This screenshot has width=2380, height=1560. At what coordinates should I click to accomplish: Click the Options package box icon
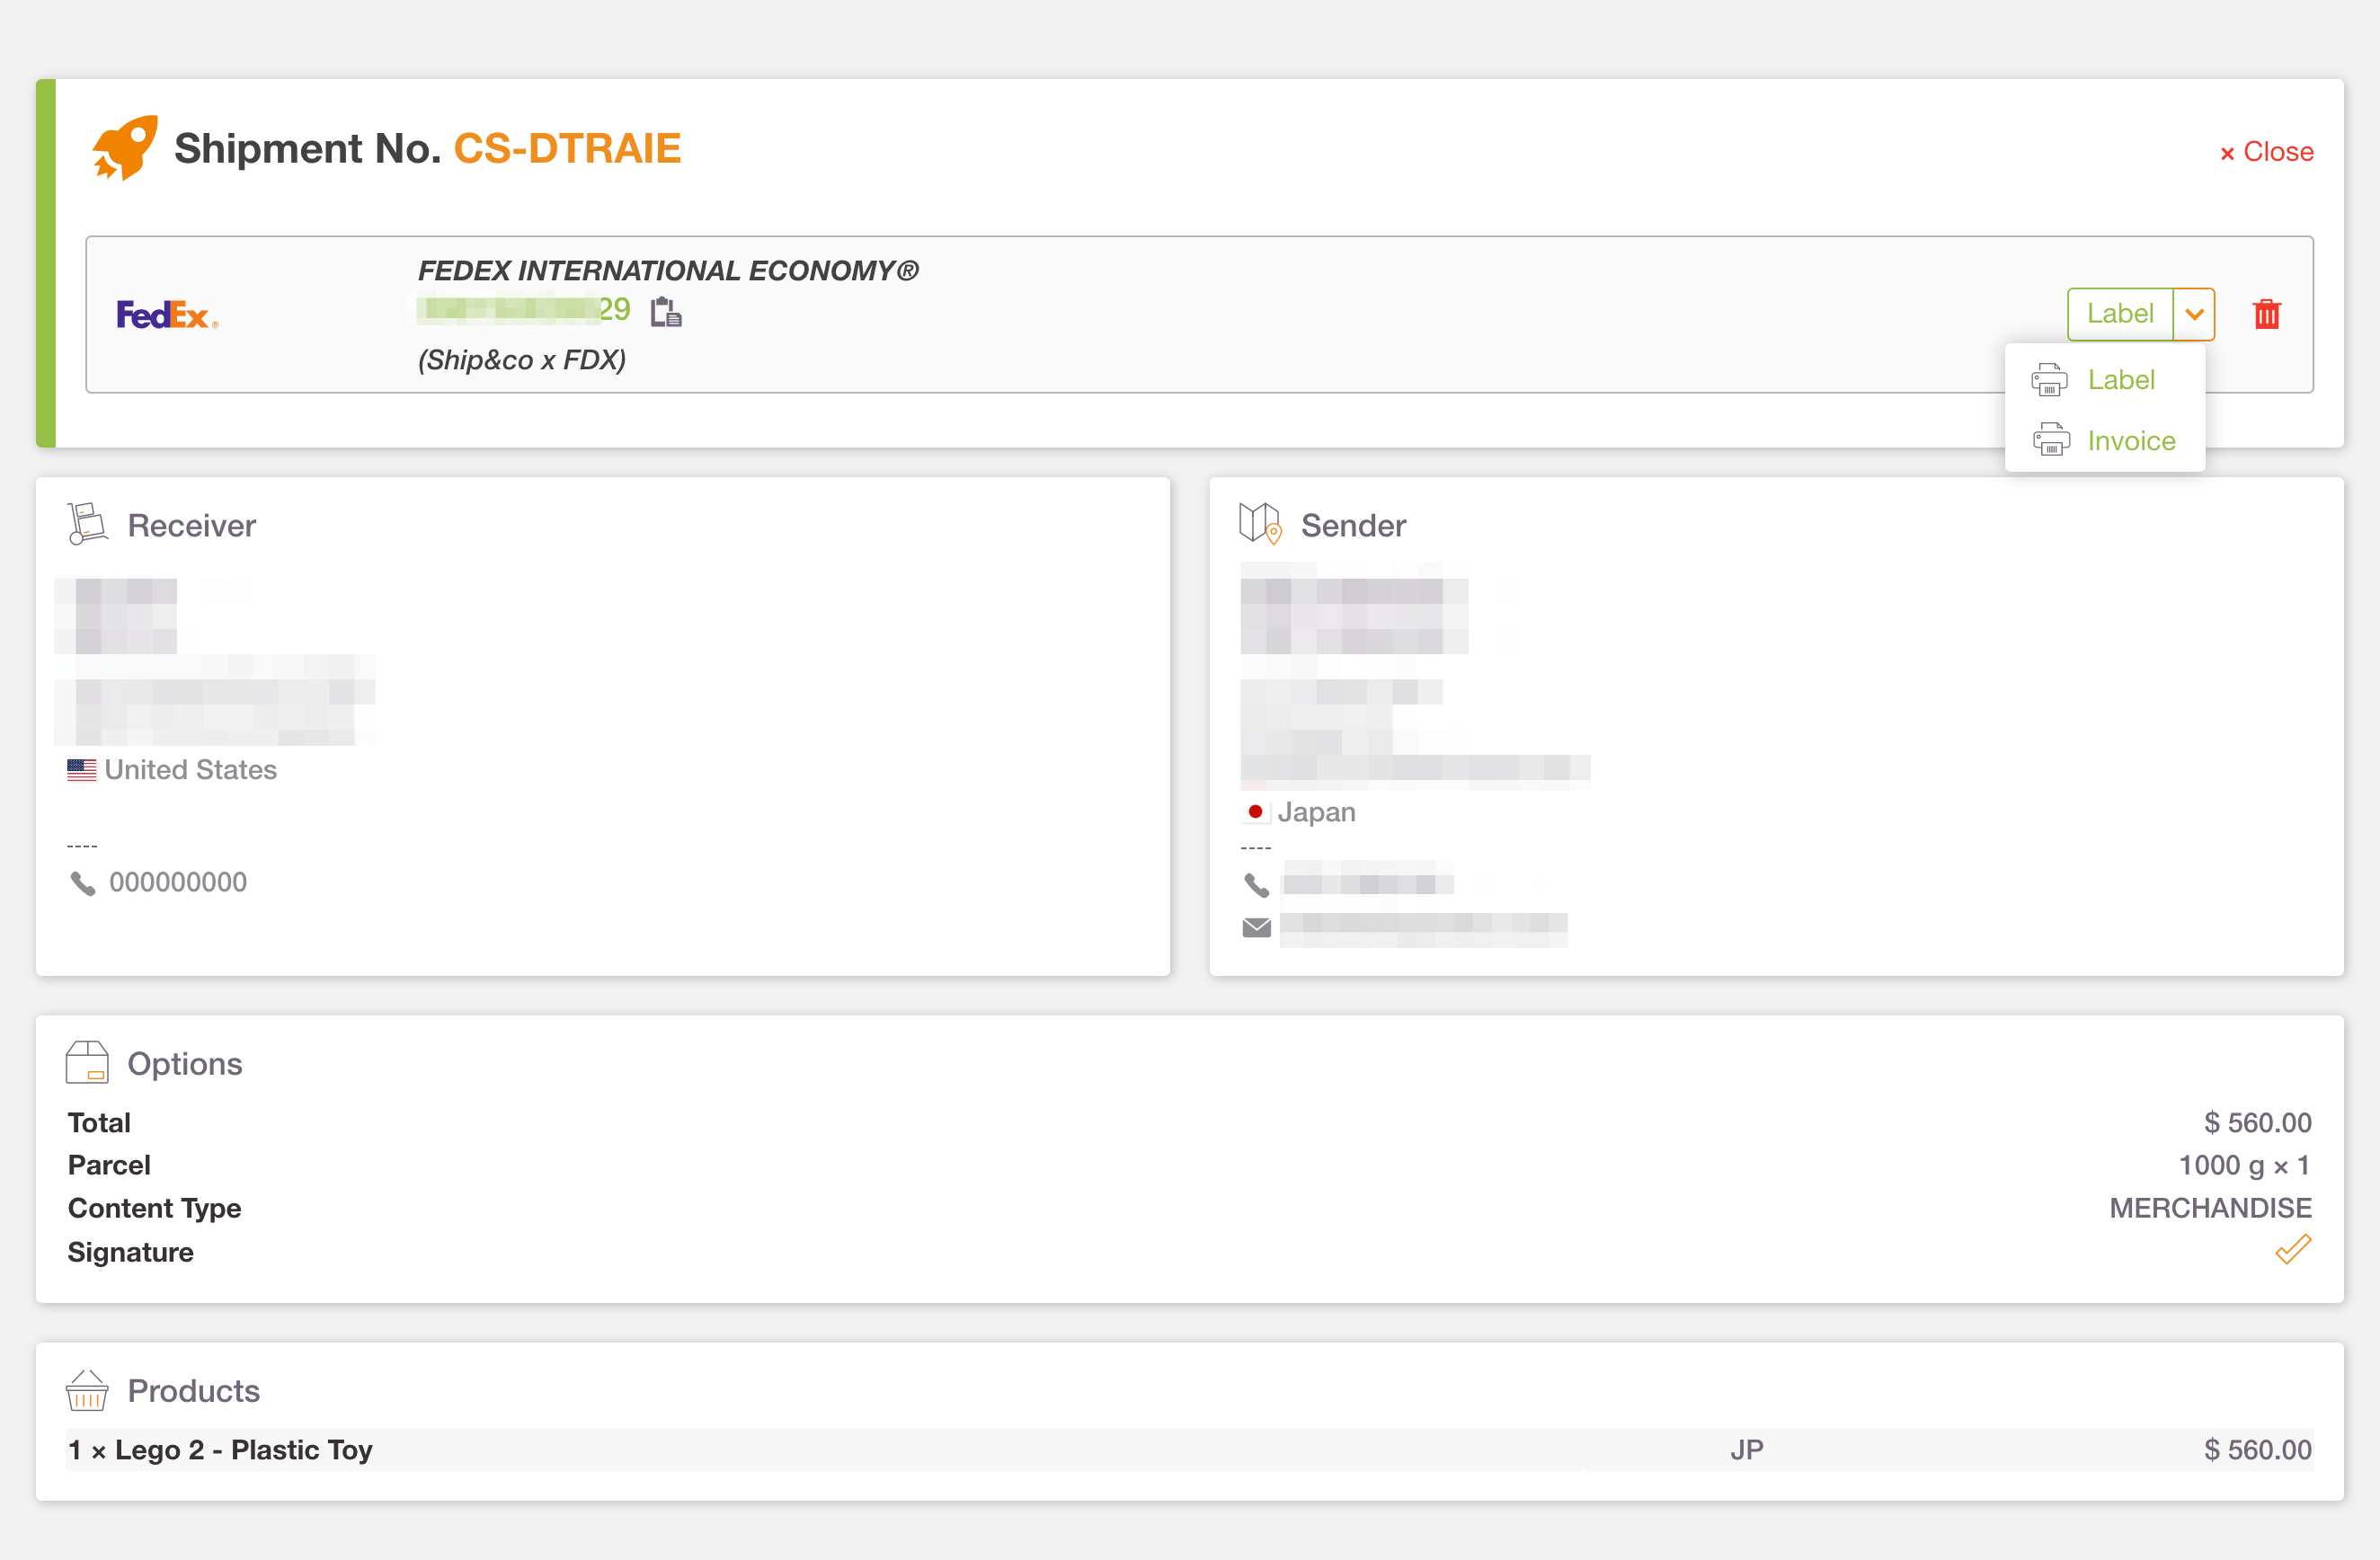tap(87, 1062)
